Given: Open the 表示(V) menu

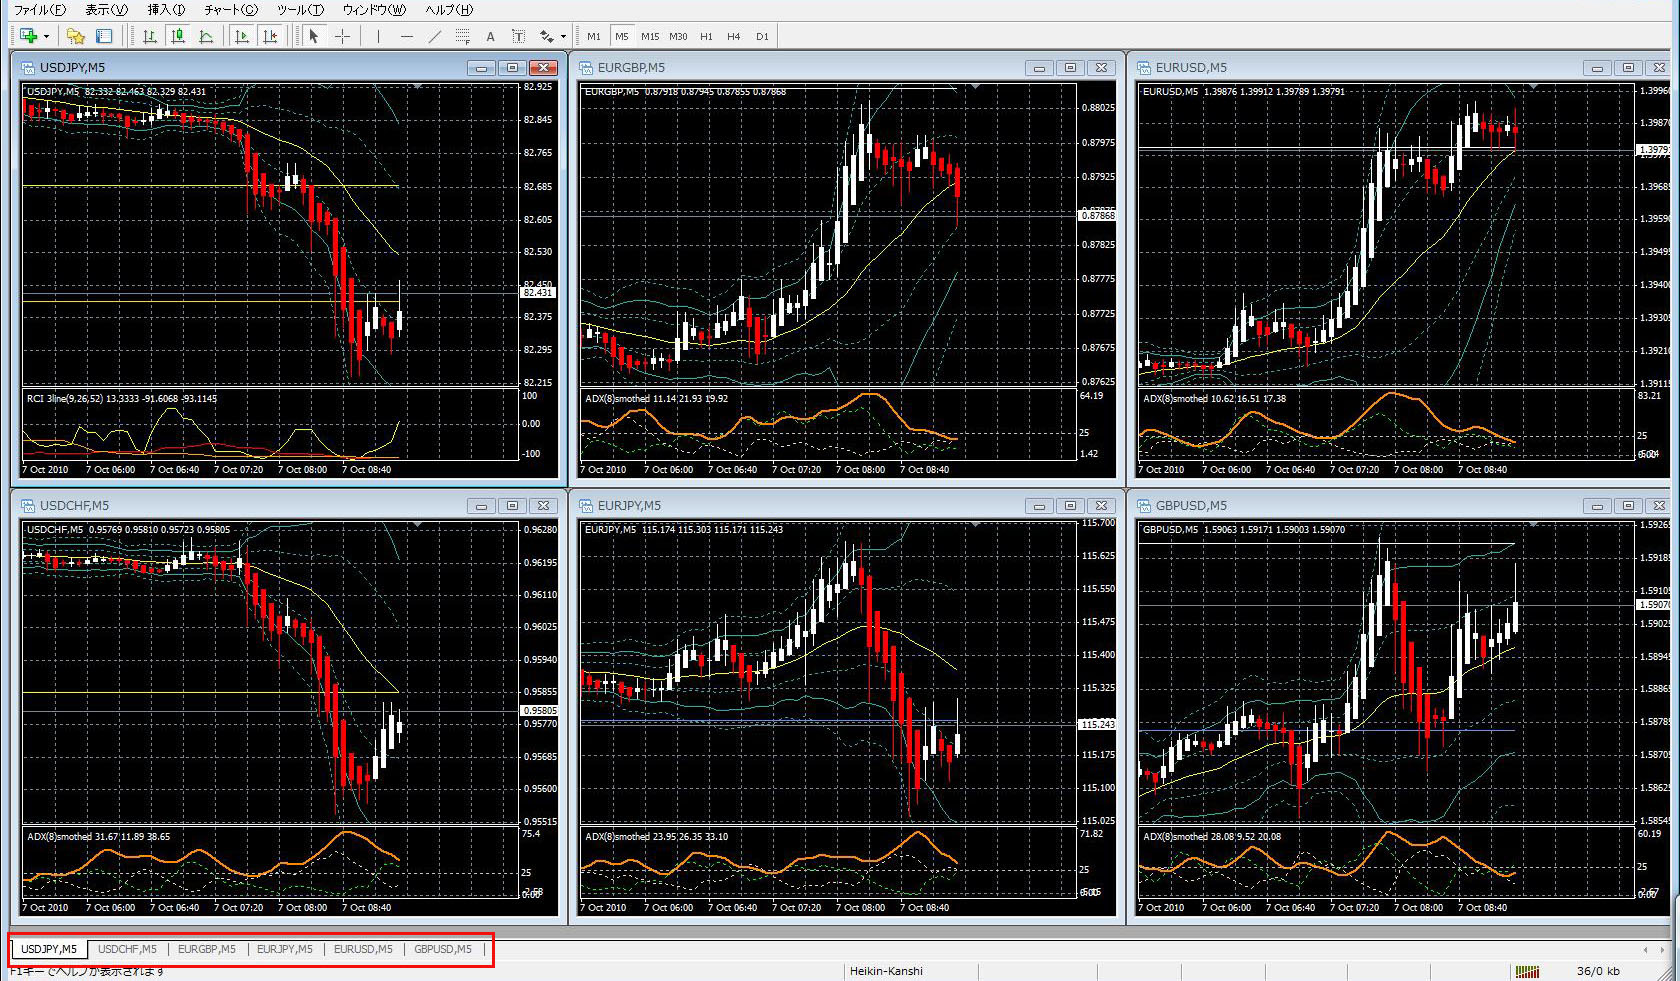Looking at the screenshot, I should [106, 10].
